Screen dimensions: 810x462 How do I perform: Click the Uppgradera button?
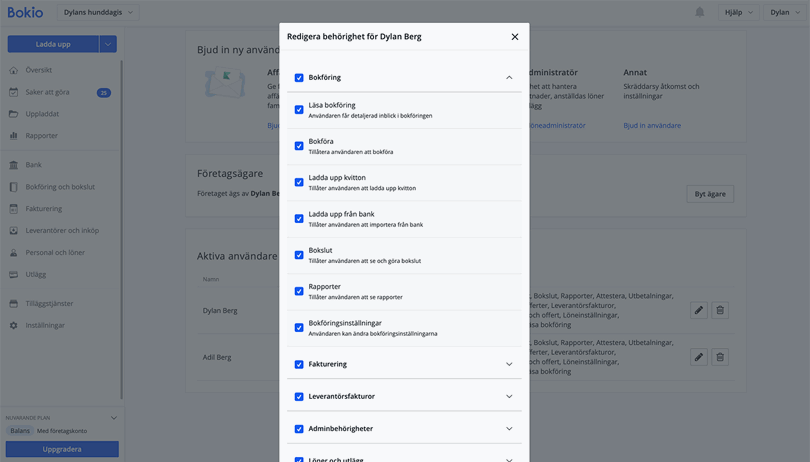[62, 449]
